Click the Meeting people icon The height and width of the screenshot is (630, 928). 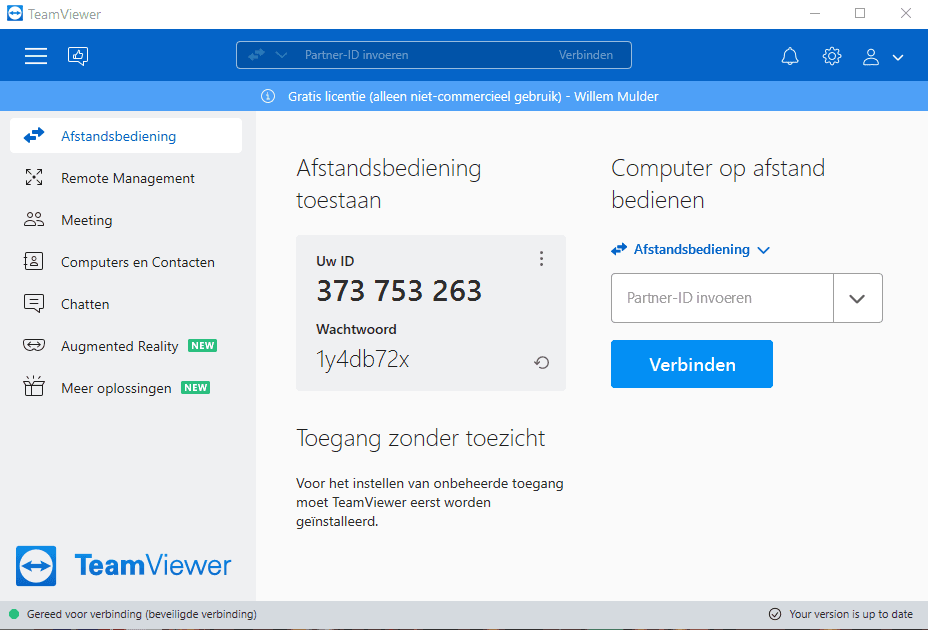34,219
